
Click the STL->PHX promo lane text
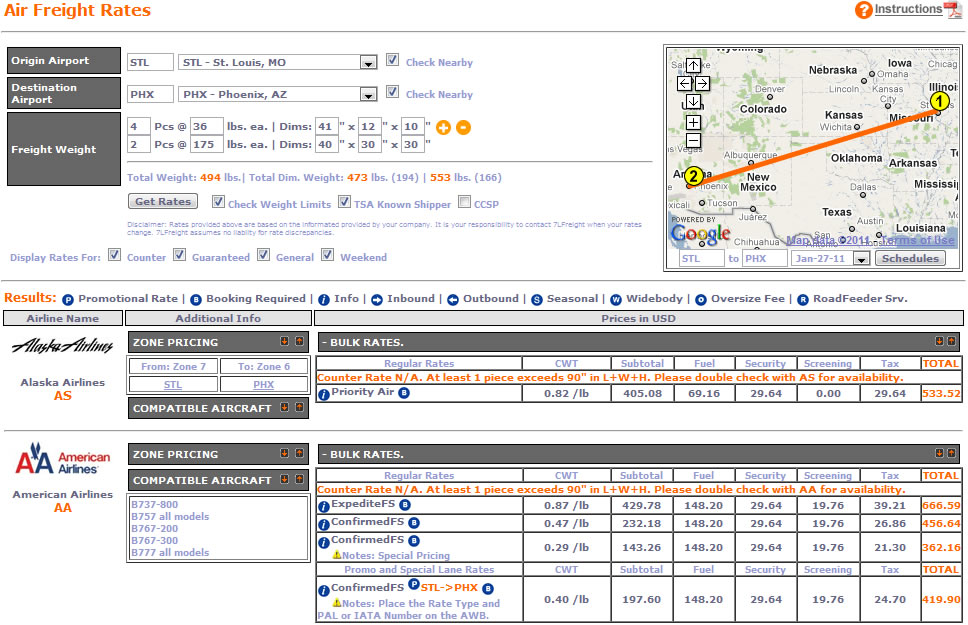point(449,588)
